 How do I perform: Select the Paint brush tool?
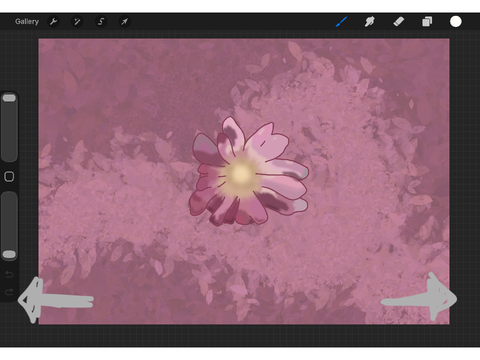pyautogui.click(x=342, y=22)
